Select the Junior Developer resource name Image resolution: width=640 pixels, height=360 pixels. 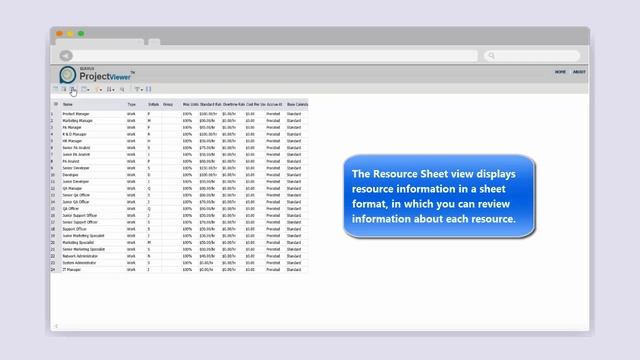coord(76,182)
